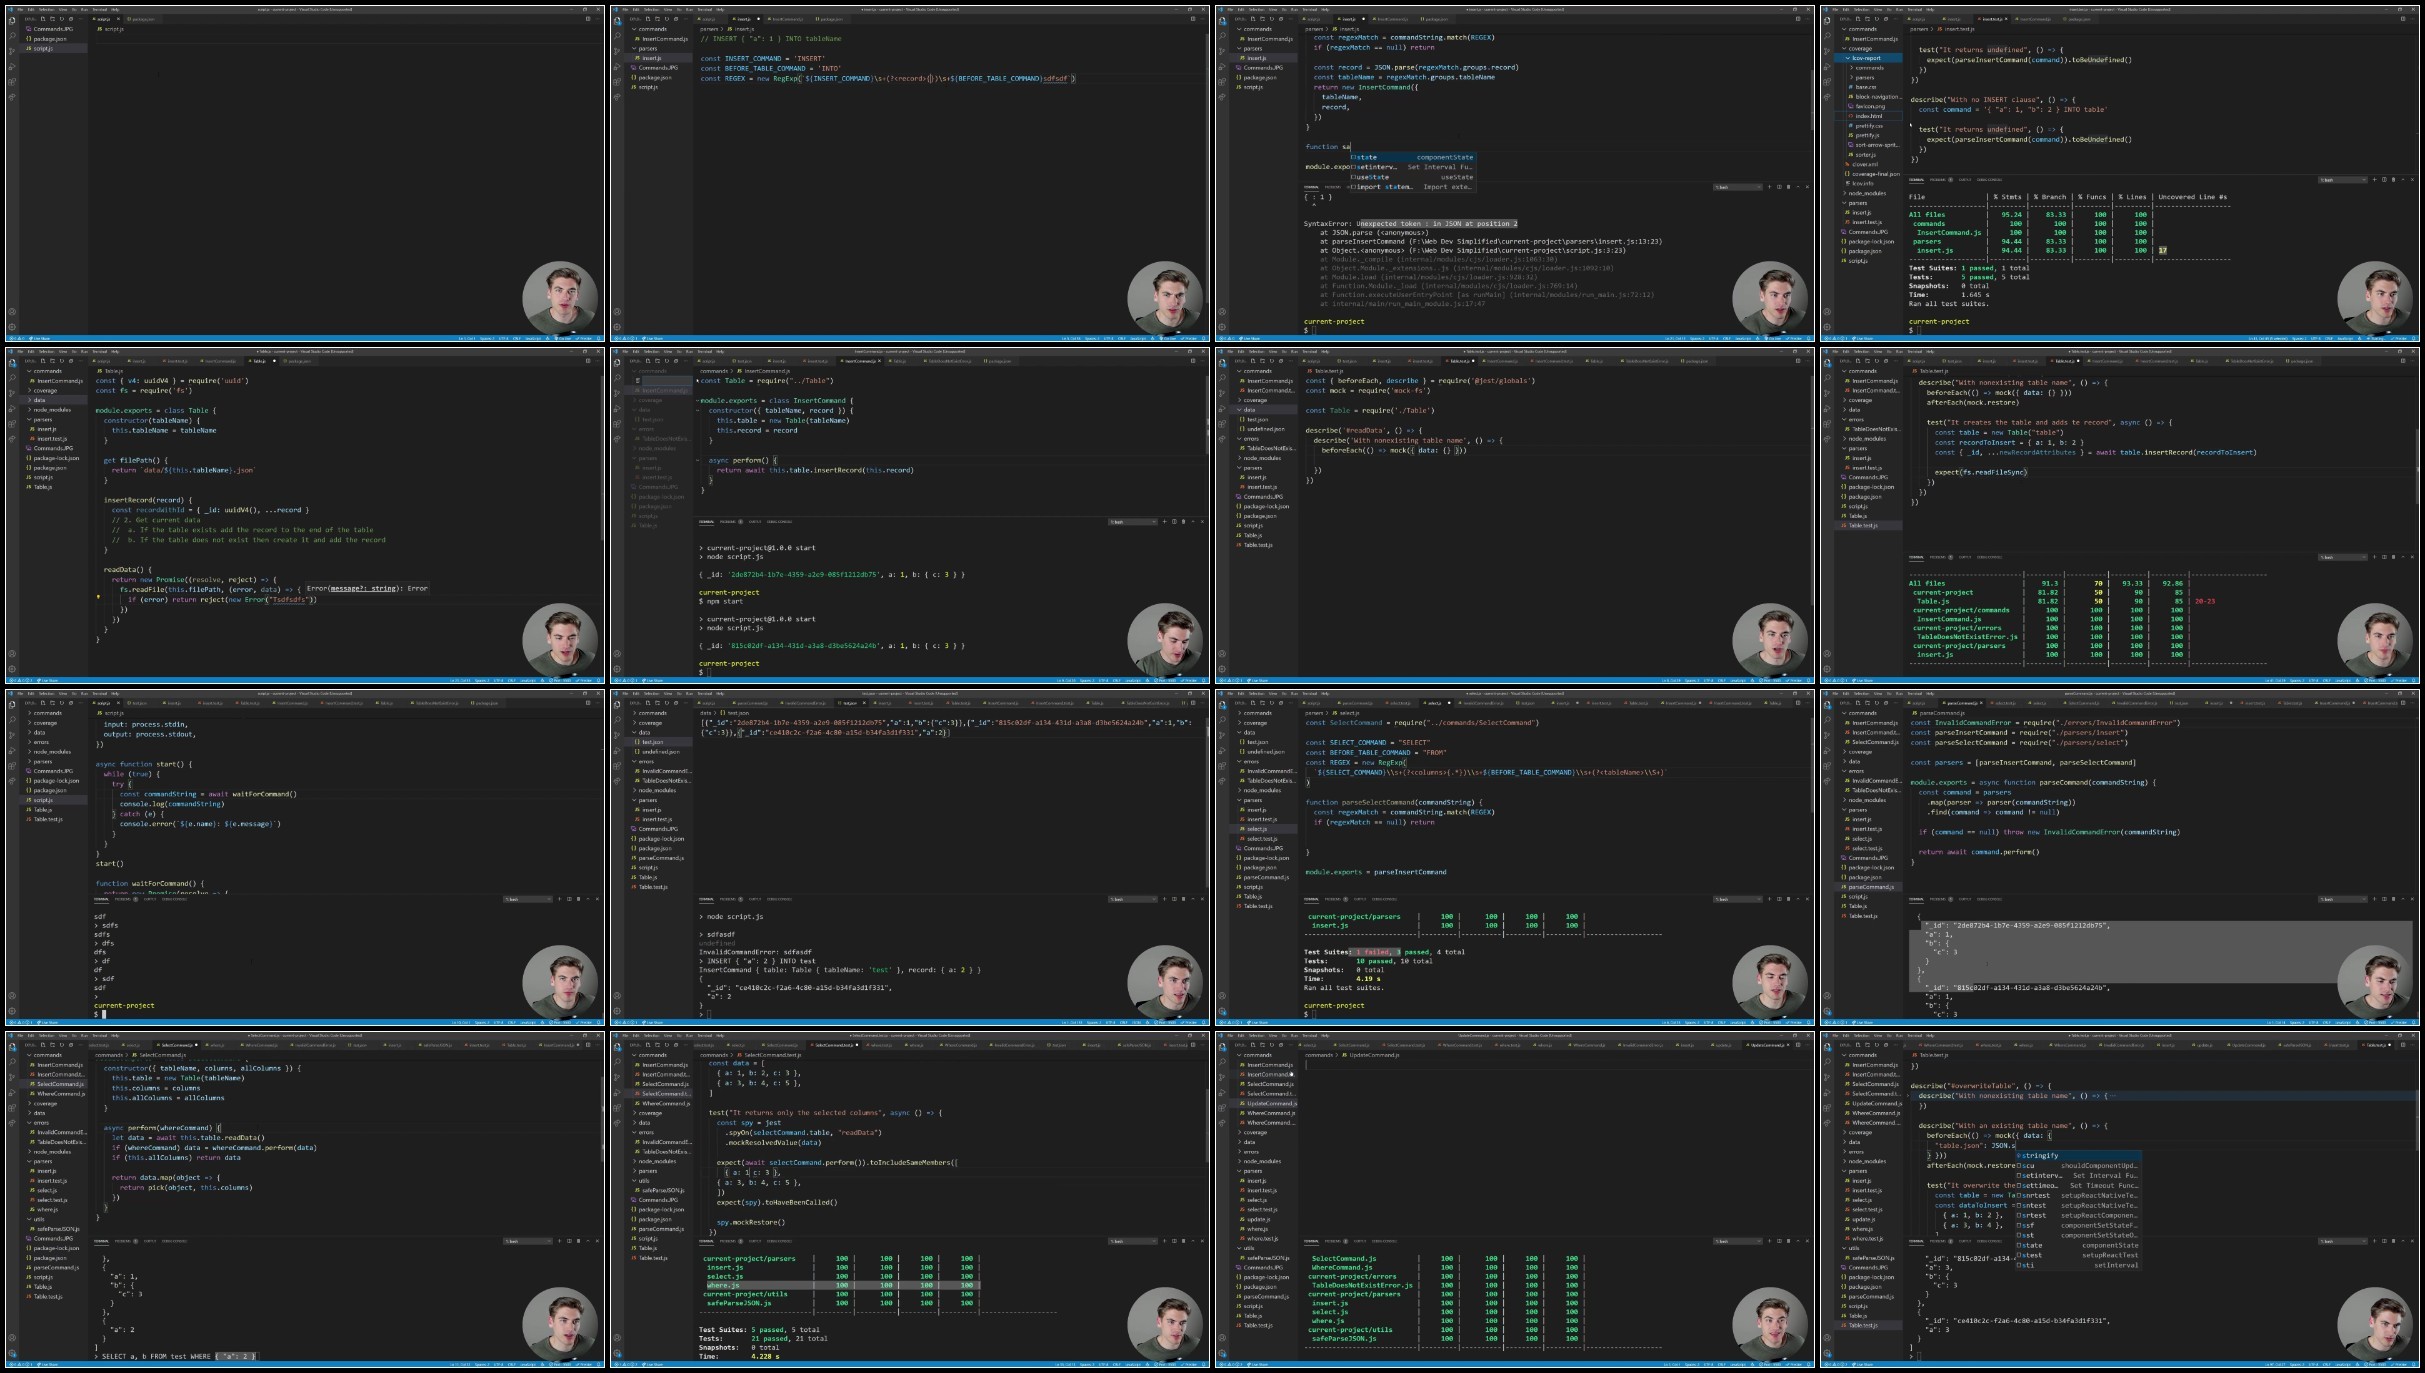Open Selection menu in the empty script.js frame
2425x1373 pixels.
click(x=46, y=10)
